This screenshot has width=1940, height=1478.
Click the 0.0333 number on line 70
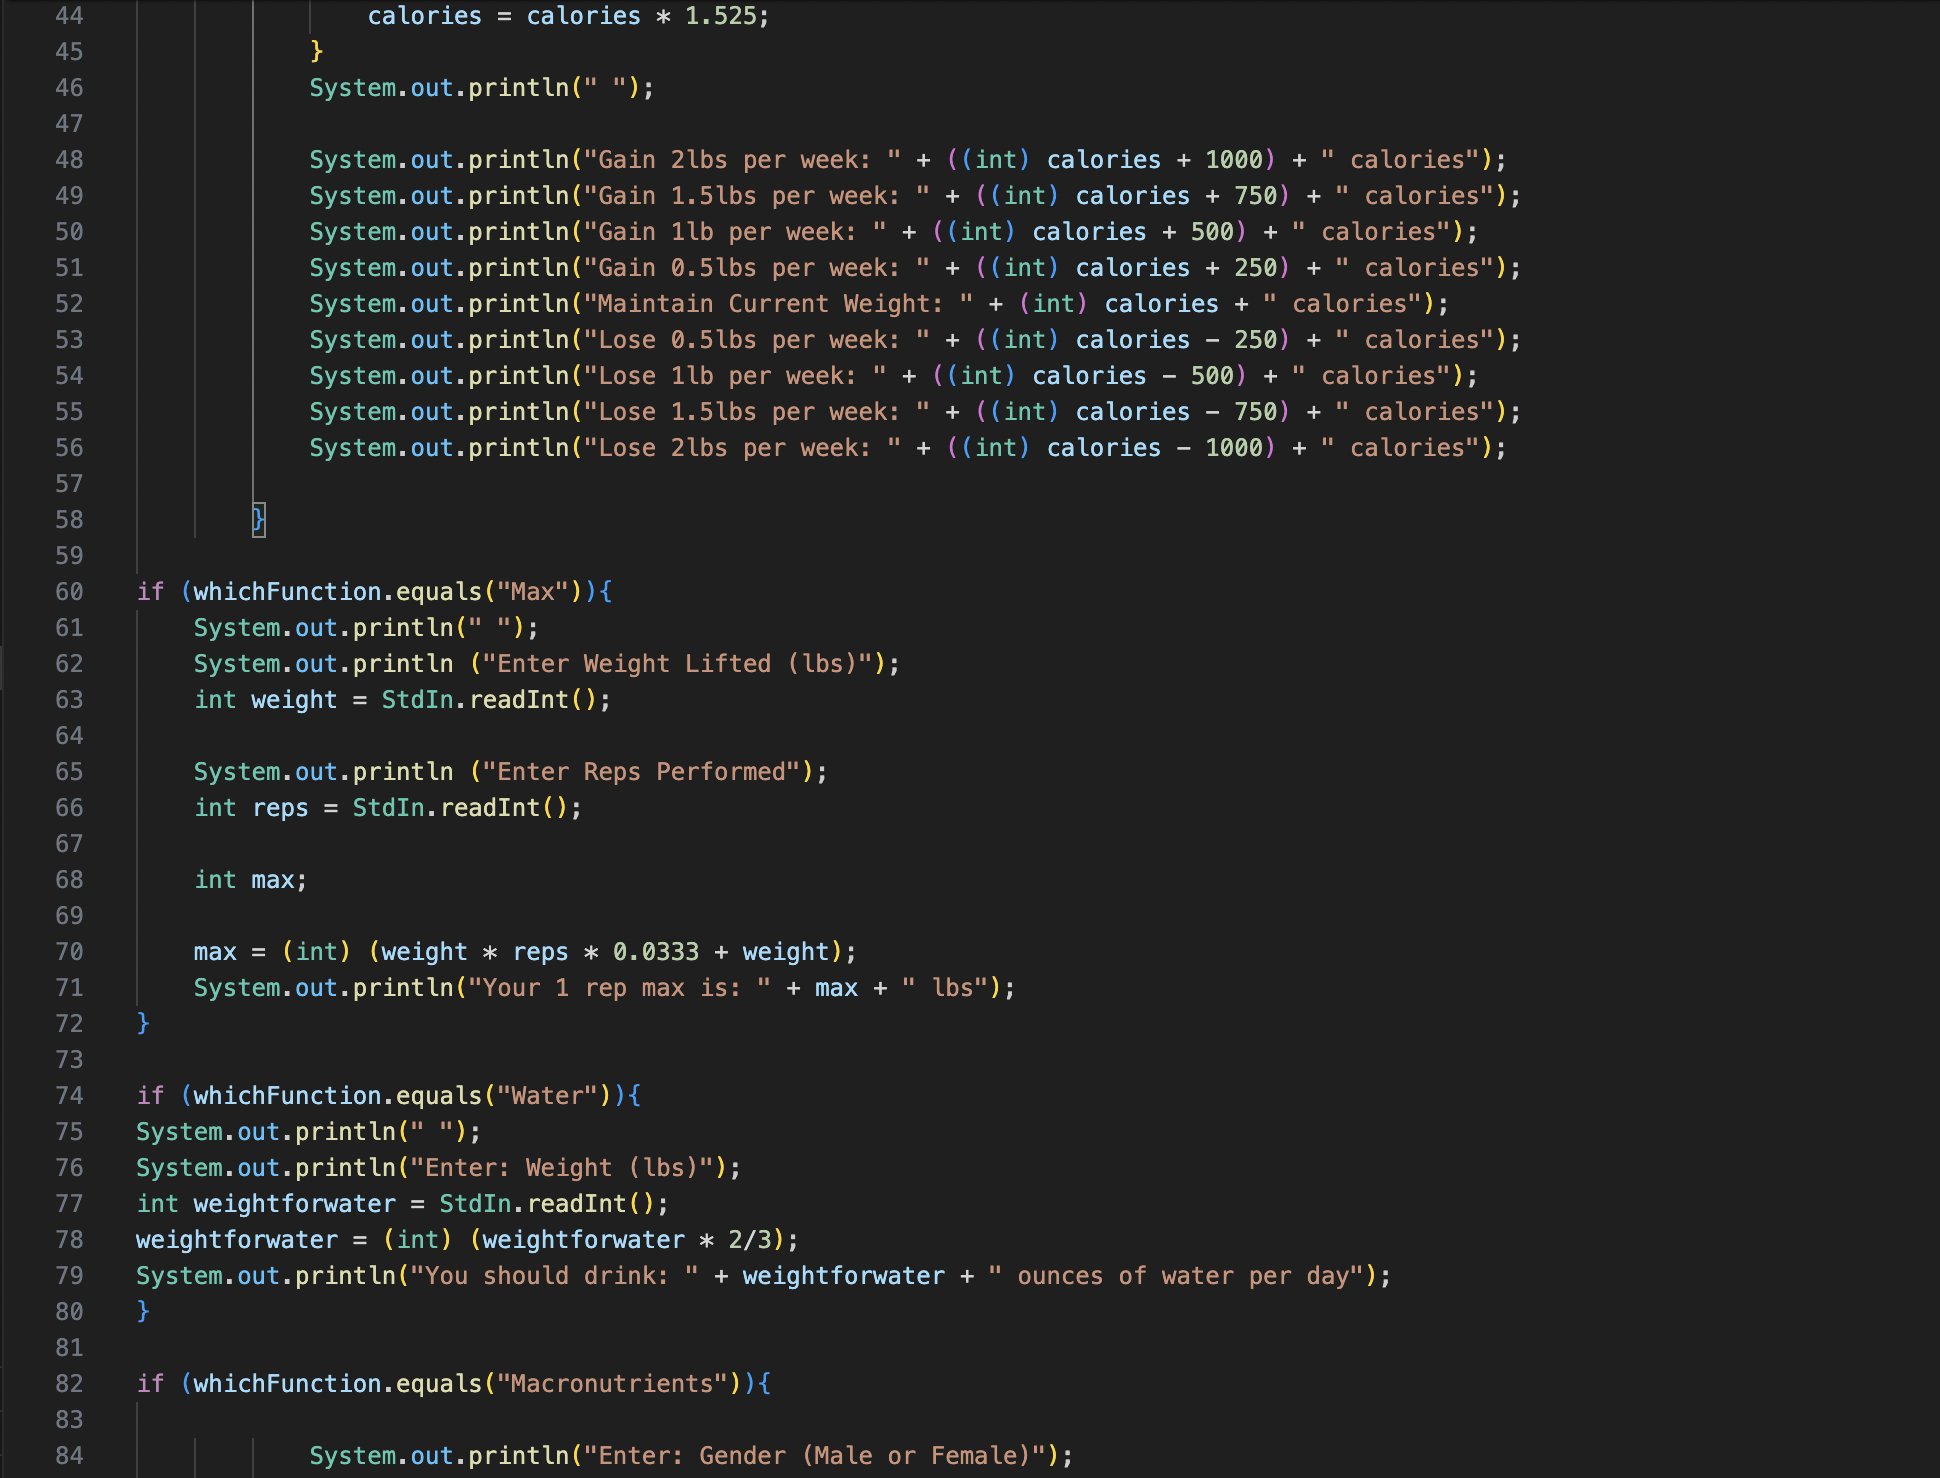[655, 951]
